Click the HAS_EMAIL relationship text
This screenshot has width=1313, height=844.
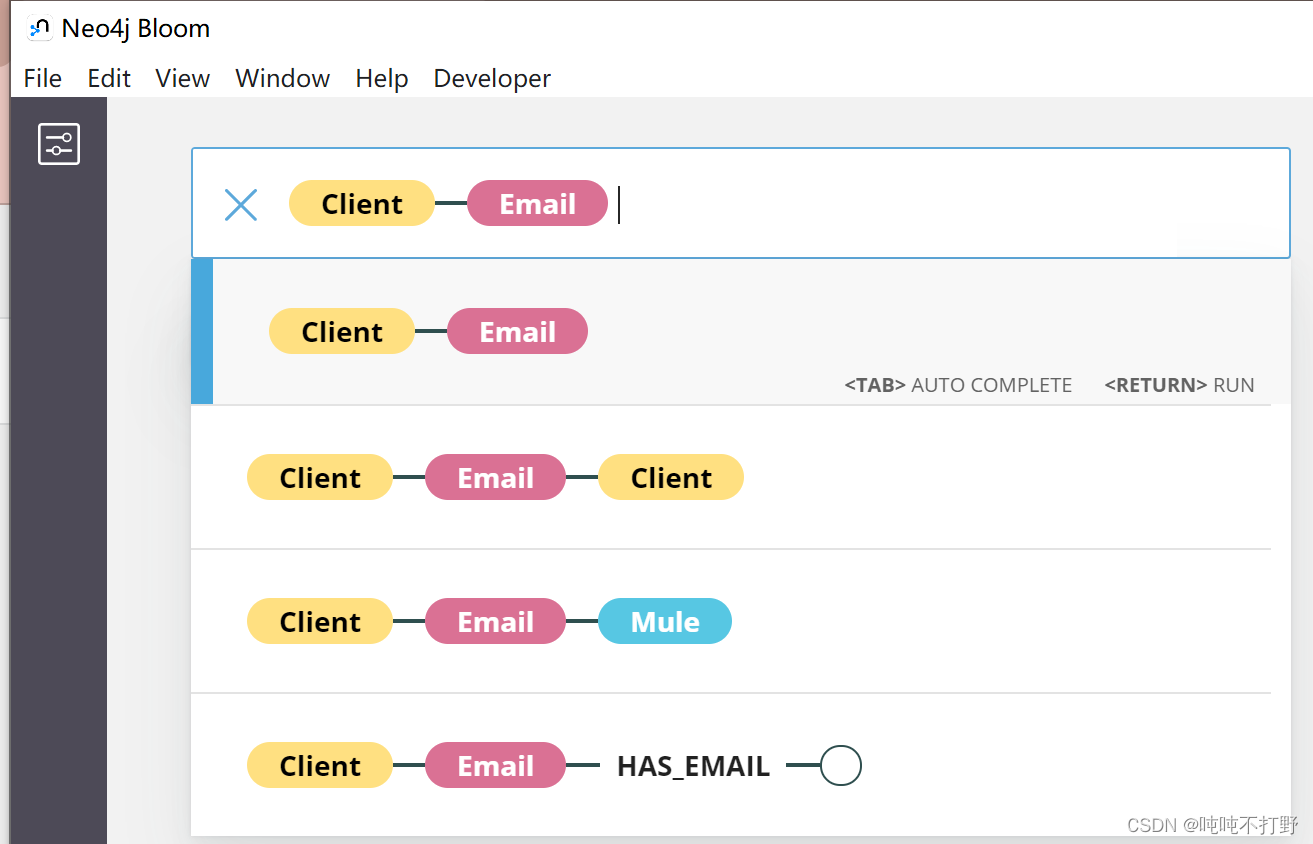pyautogui.click(x=693, y=767)
